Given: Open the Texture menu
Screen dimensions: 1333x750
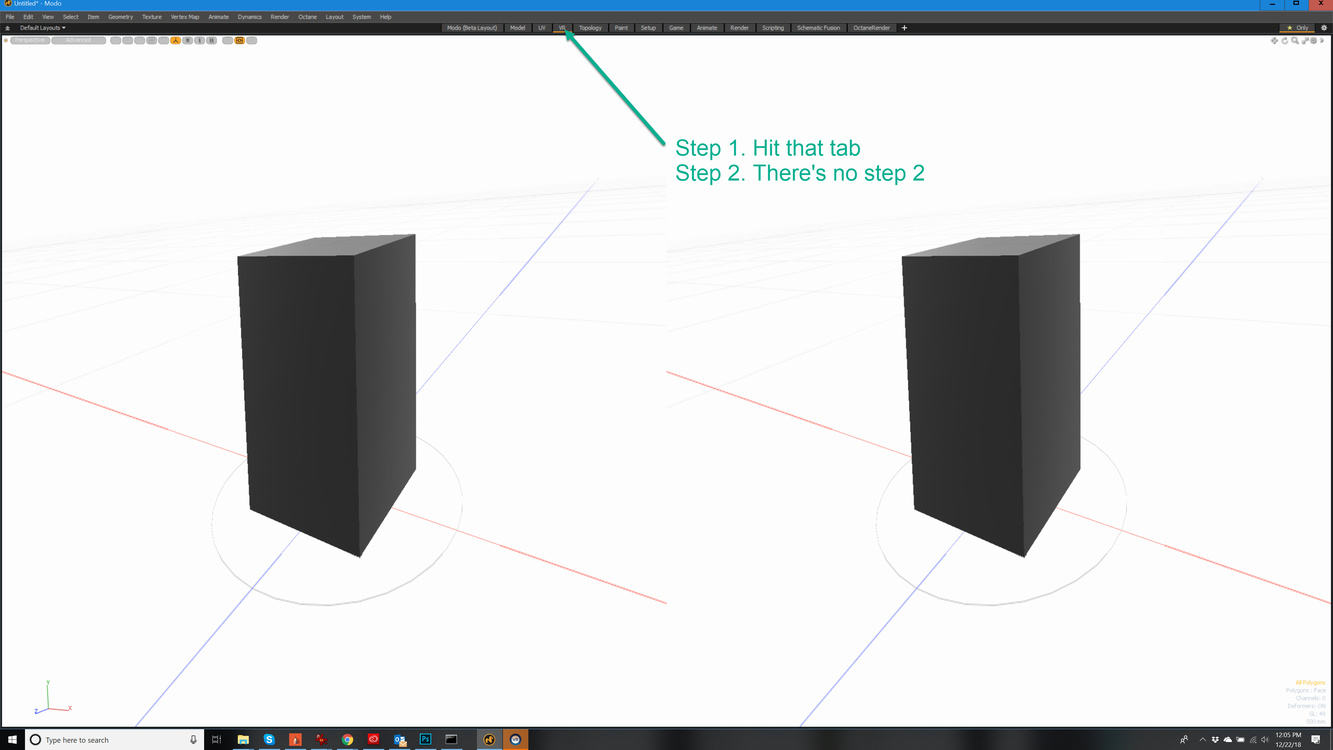Looking at the screenshot, I should coord(151,17).
